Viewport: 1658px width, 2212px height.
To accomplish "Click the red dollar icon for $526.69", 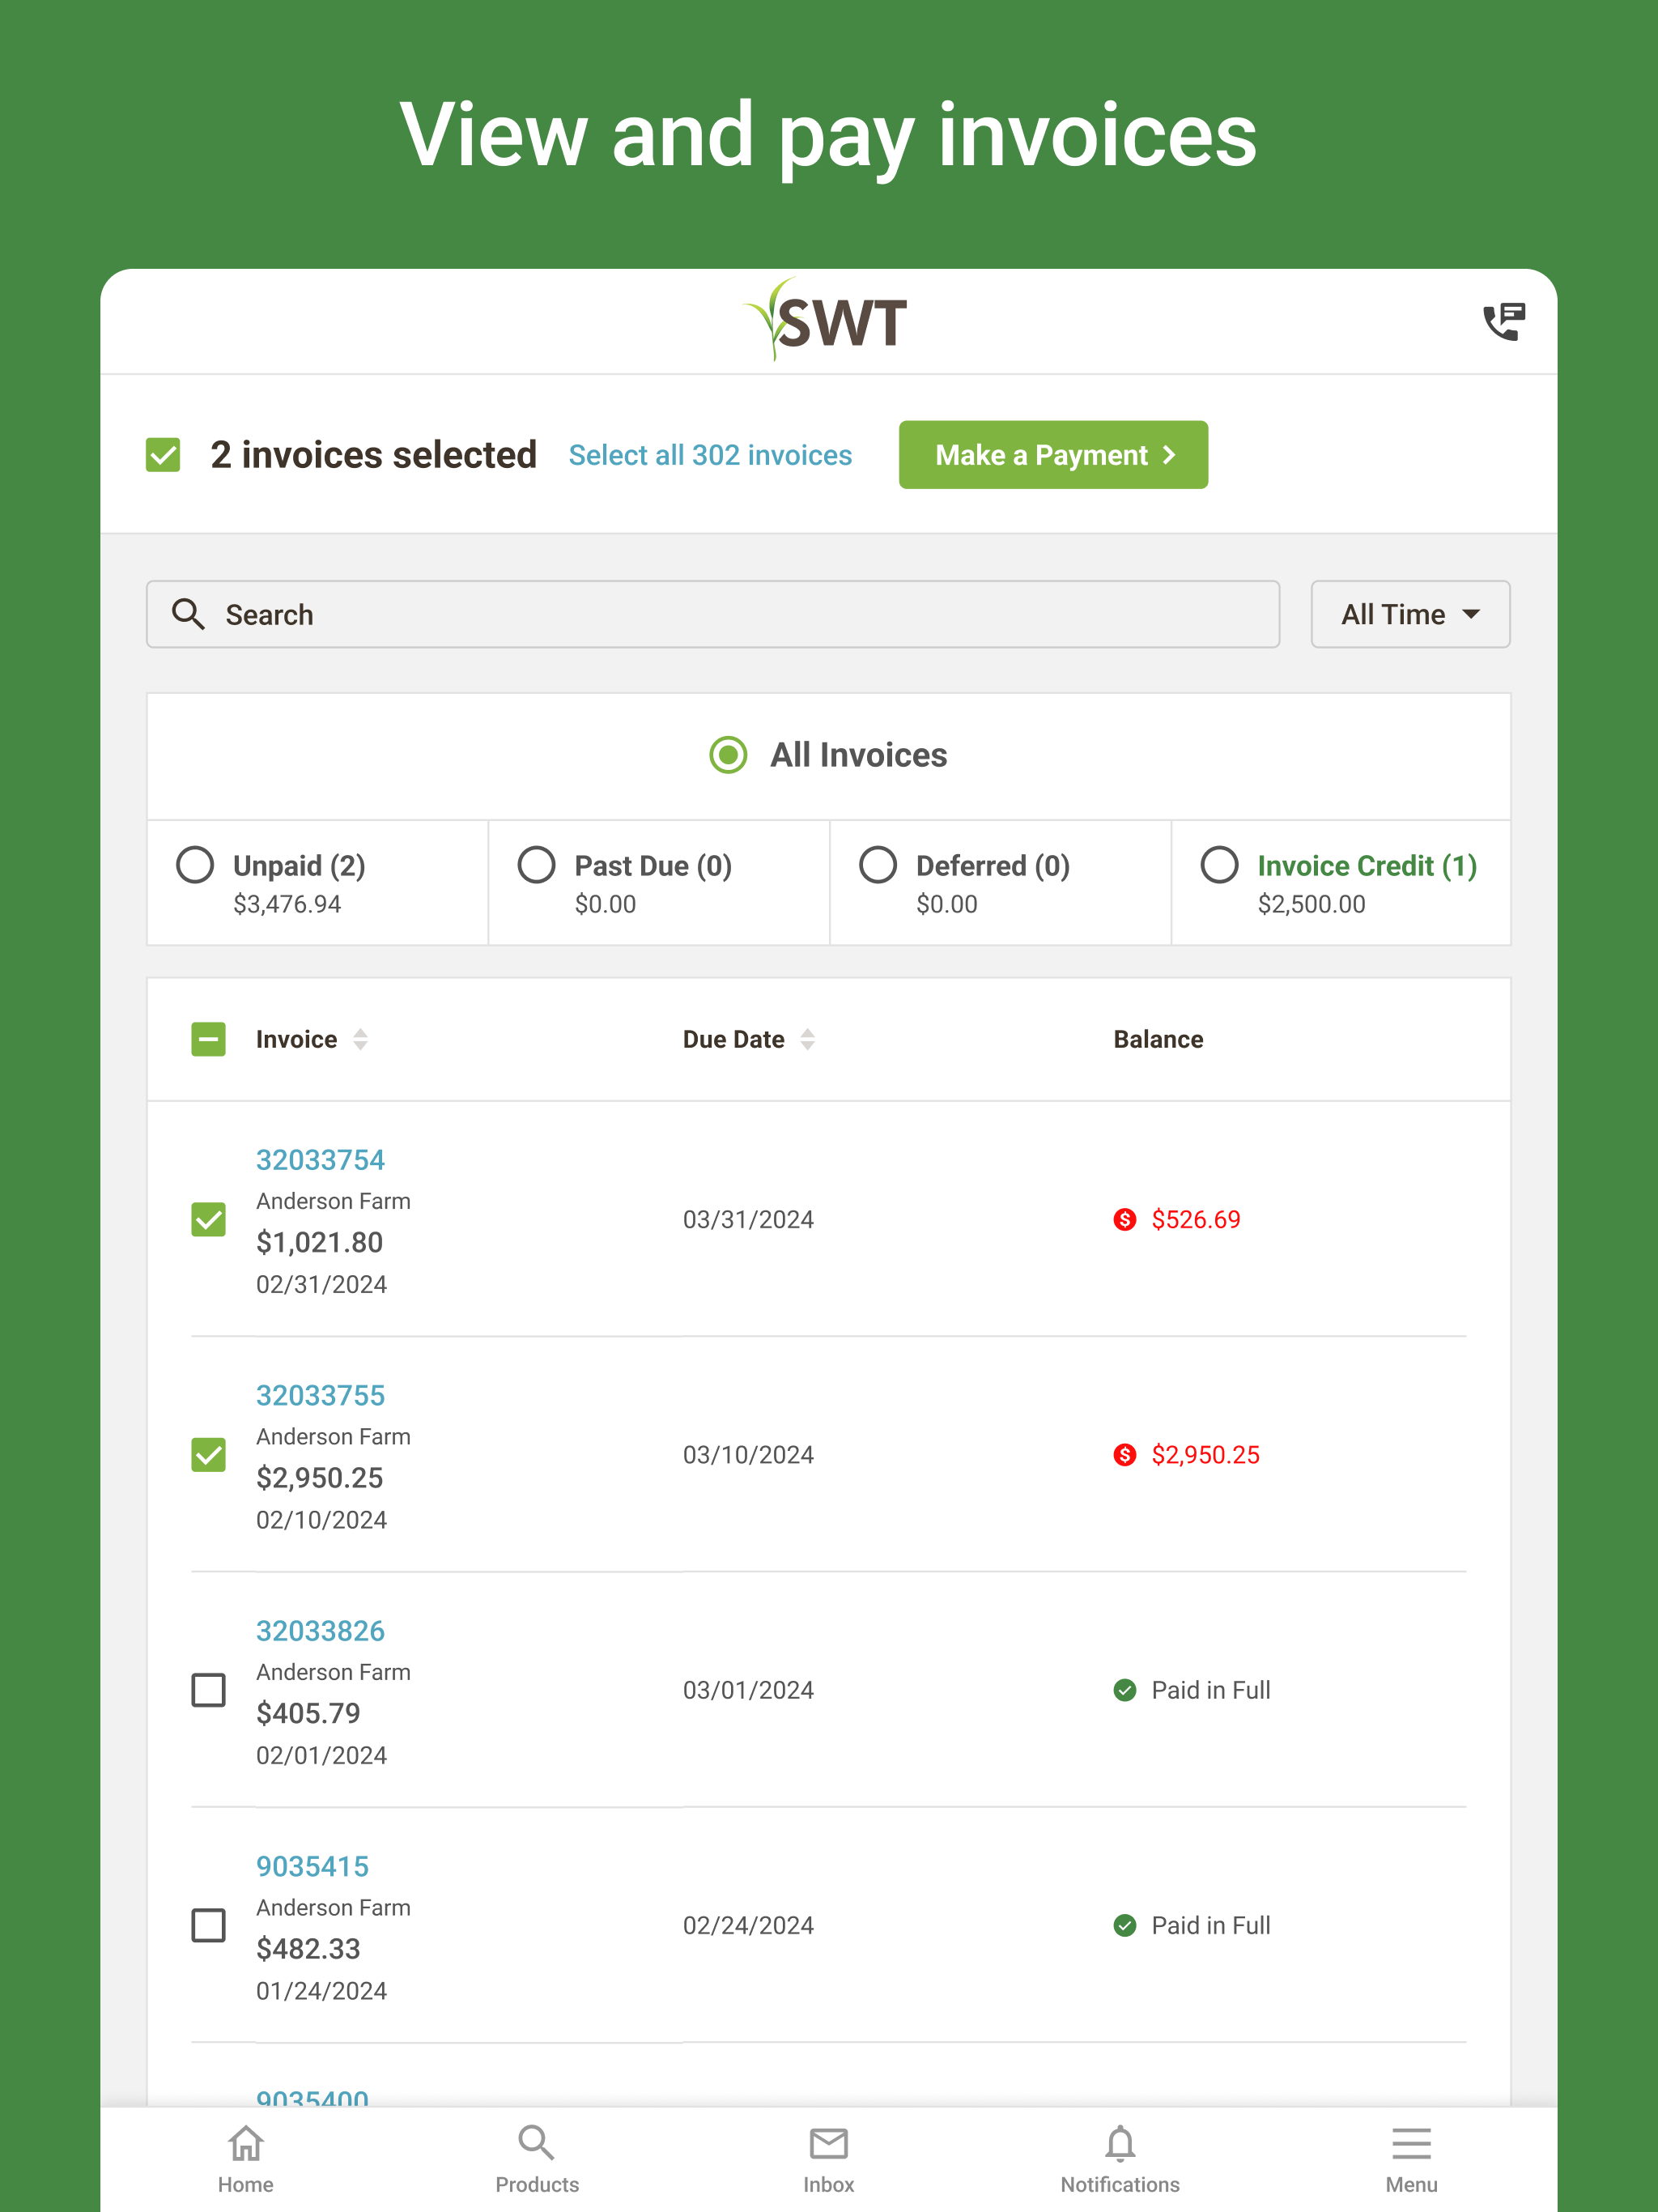I will coord(1125,1219).
